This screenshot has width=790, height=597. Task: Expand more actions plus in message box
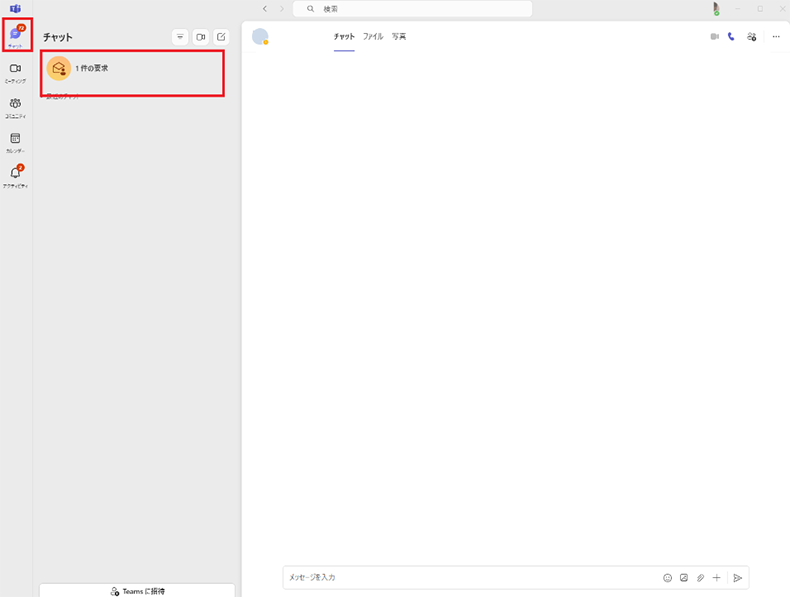716,578
